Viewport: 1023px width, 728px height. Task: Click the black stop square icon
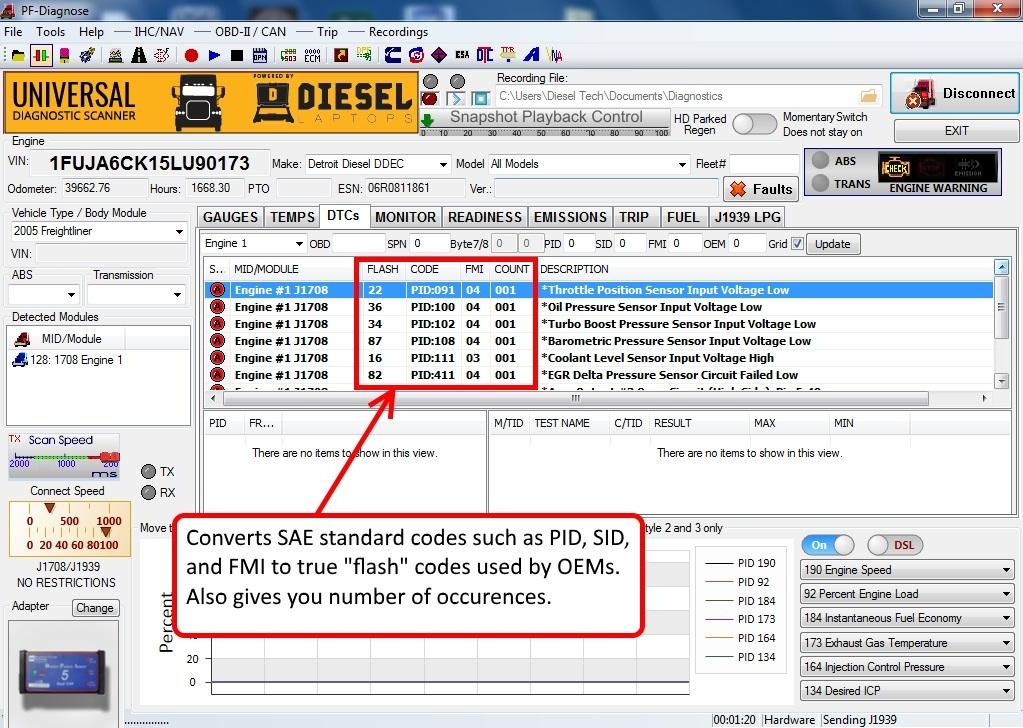tap(237, 55)
